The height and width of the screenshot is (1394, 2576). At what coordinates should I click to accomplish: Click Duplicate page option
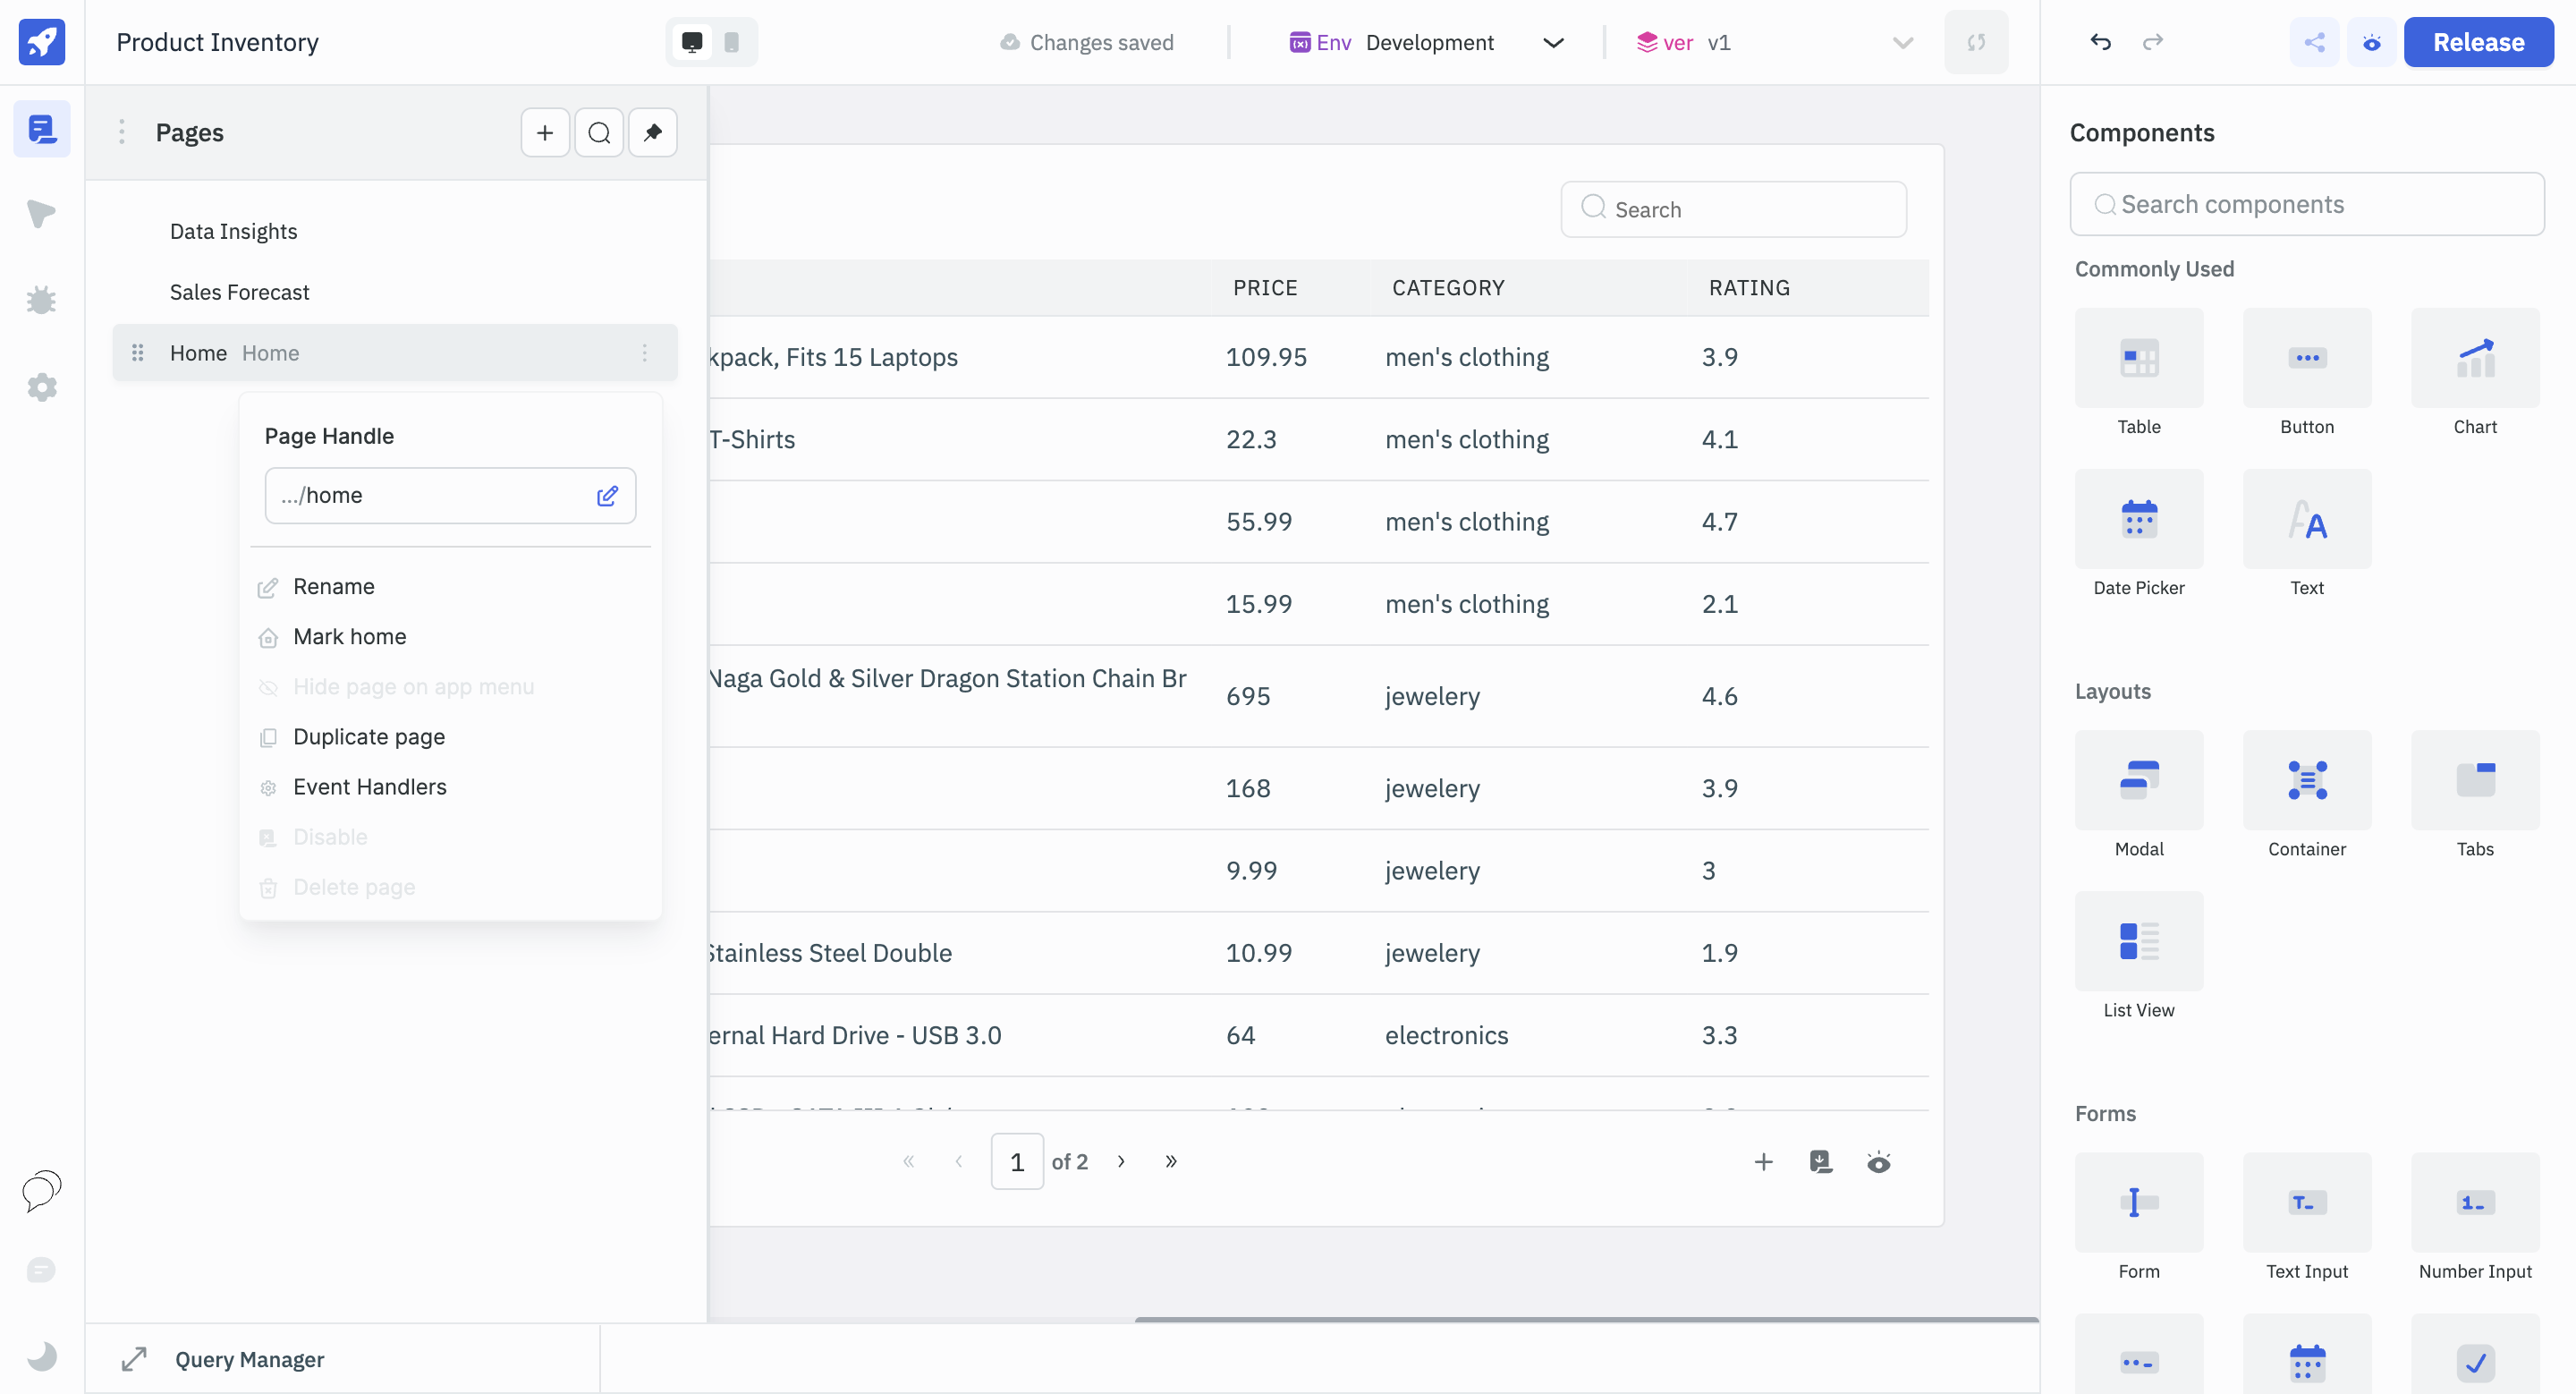368,735
